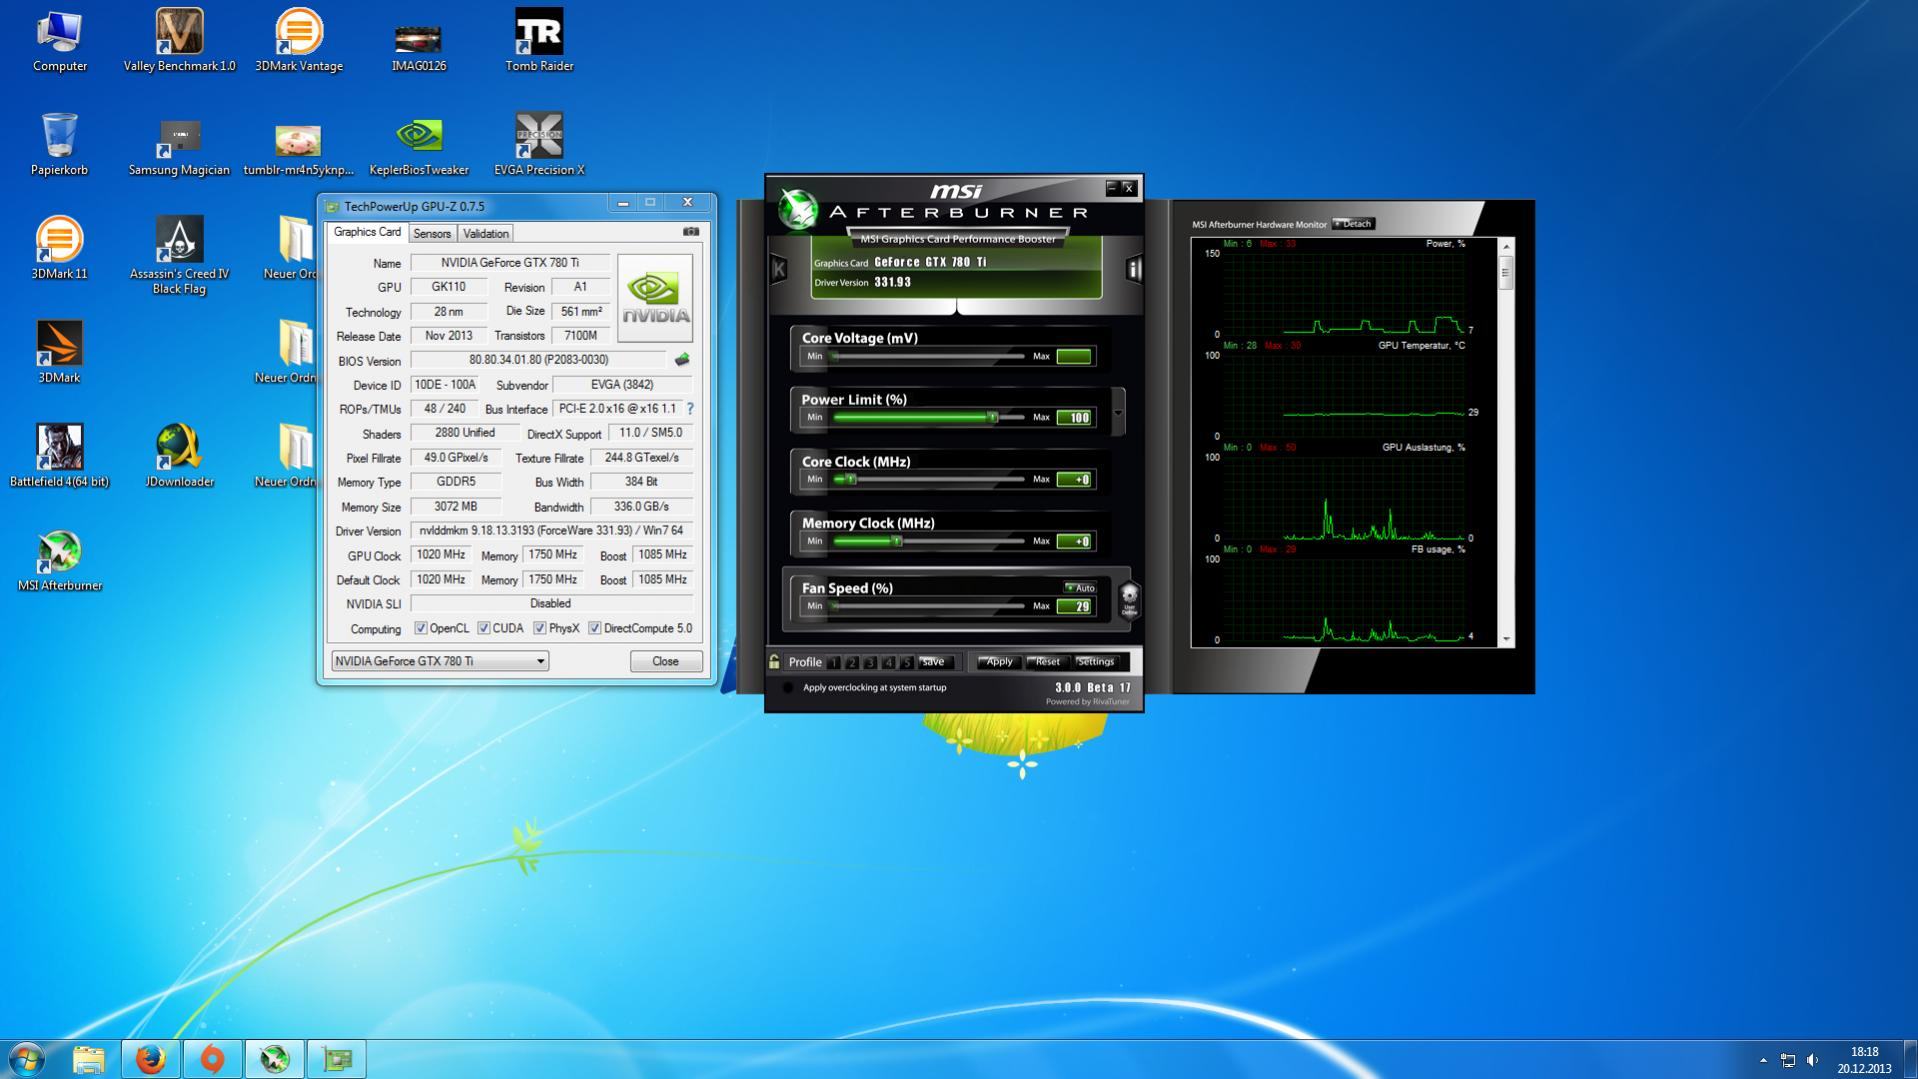The image size is (1918, 1079).
Task: Click the Close button in GPU-Z
Action: [666, 661]
